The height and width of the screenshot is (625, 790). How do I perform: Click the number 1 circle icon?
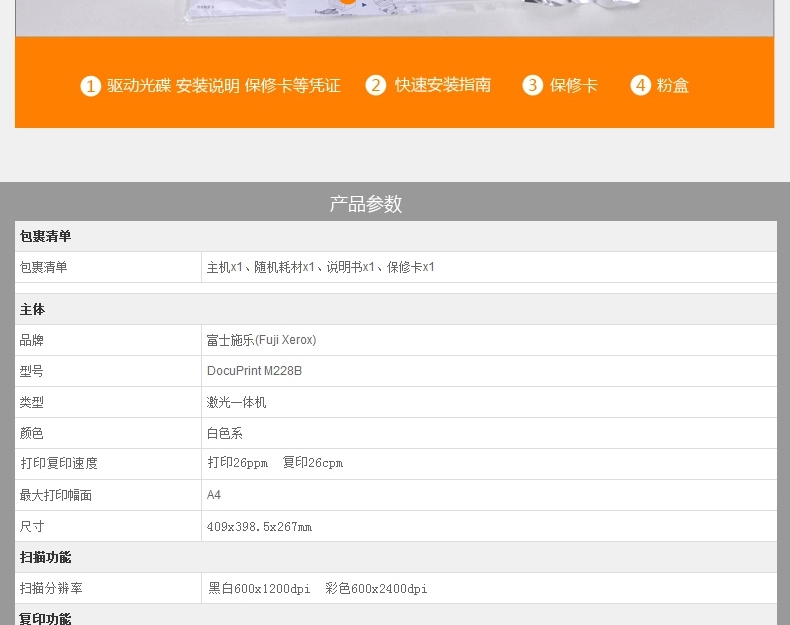click(90, 86)
